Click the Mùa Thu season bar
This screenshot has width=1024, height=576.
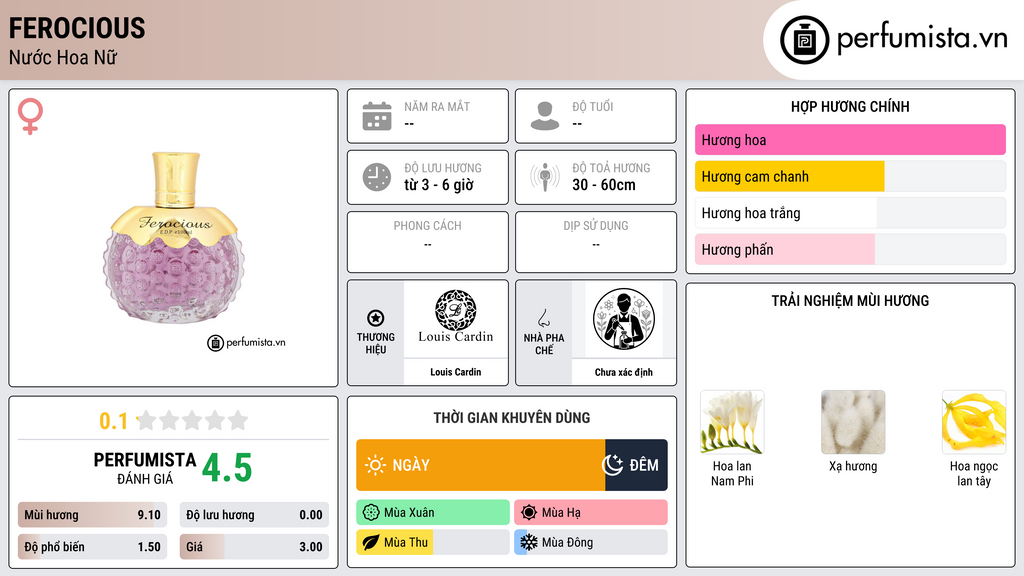(x=433, y=542)
